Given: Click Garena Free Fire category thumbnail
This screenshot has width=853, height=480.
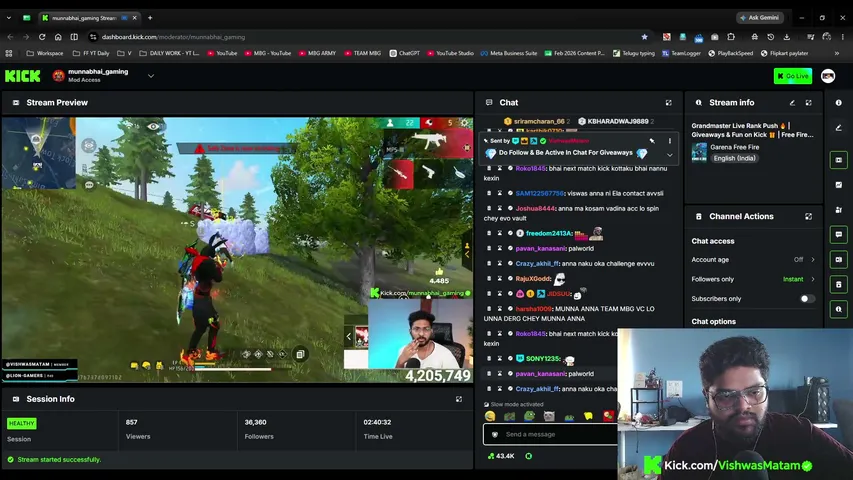Looking at the screenshot, I should (x=699, y=152).
